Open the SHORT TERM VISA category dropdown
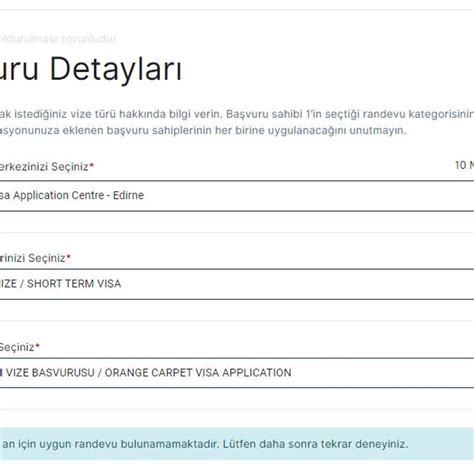474x474 pixels. (x=237, y=284)
